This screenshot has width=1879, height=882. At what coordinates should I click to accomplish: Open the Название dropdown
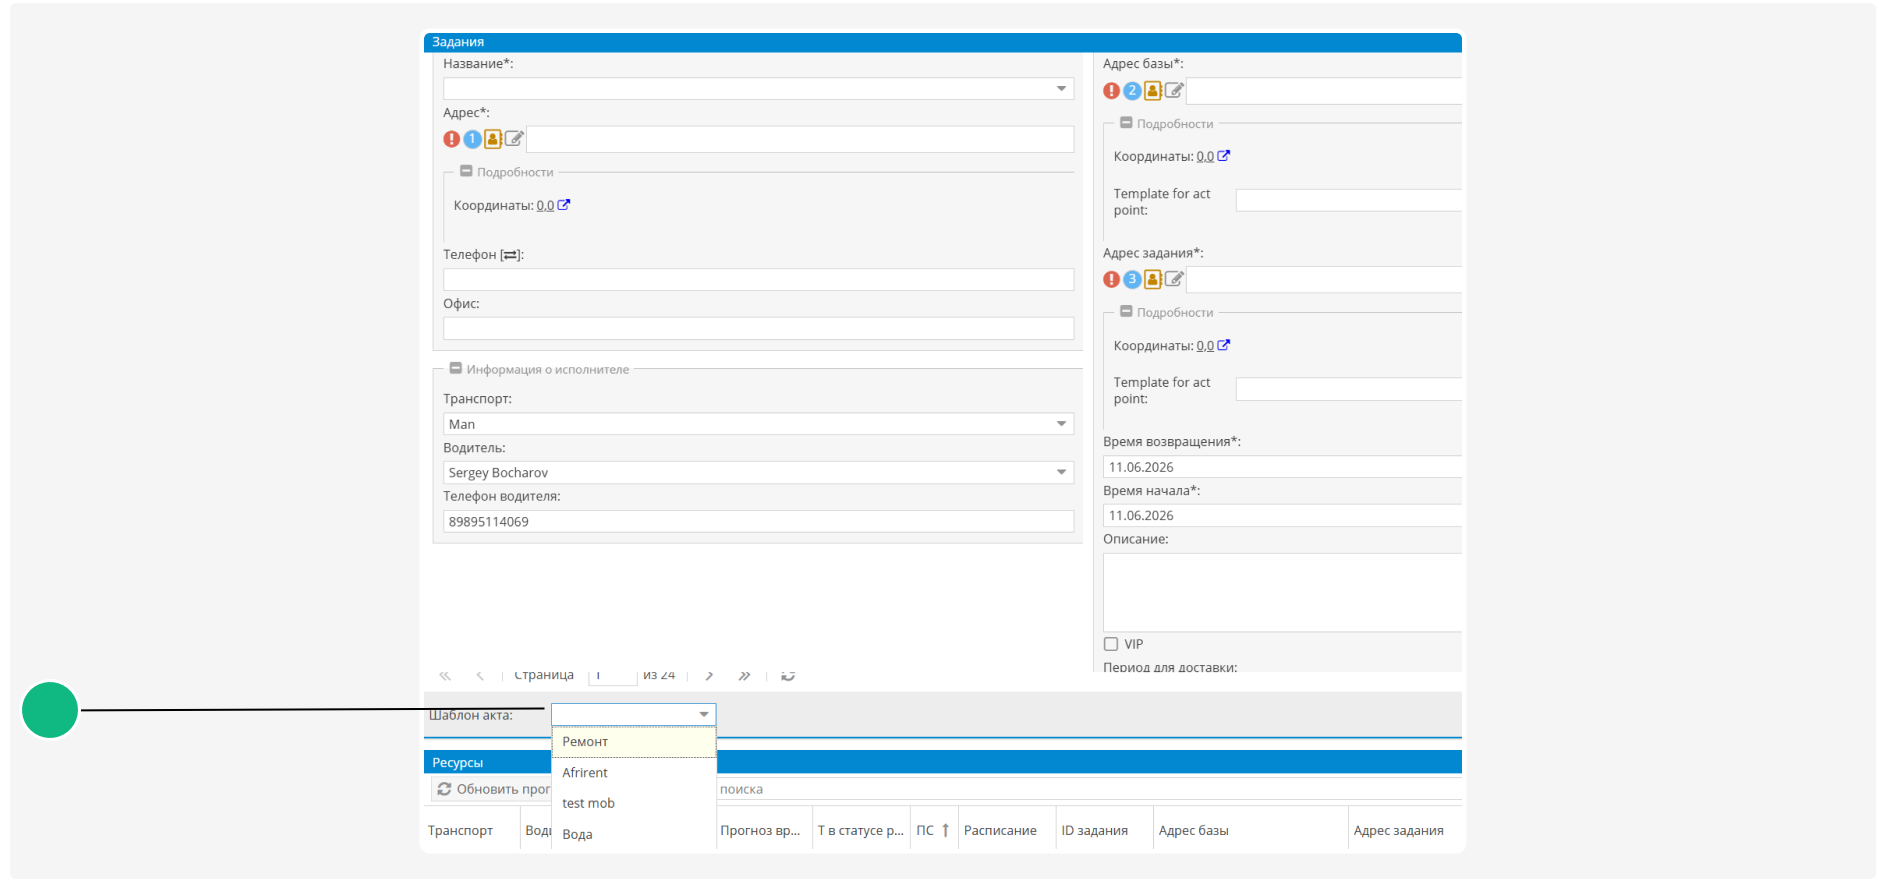click(x=1061, y=89)
